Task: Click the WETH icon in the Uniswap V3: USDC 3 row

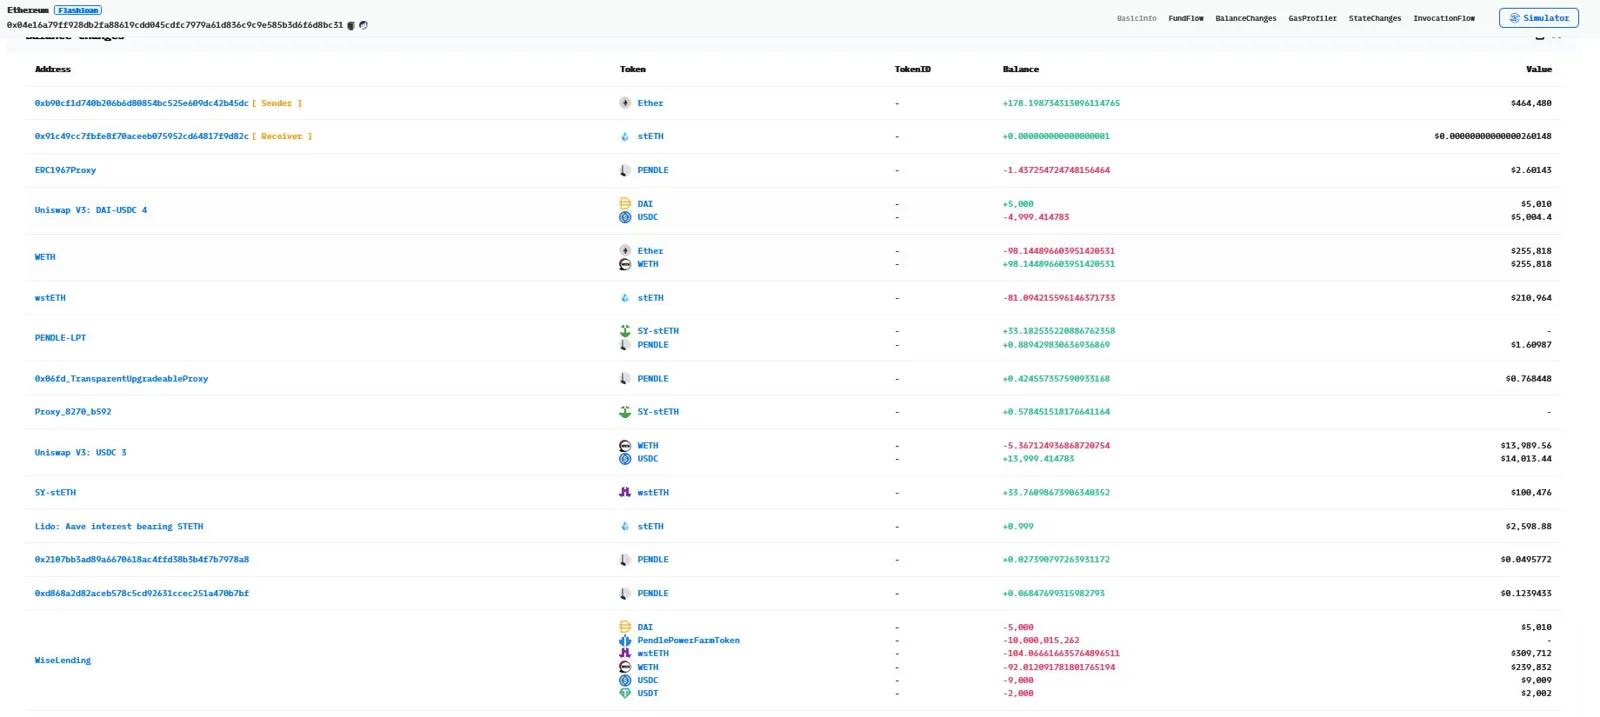Action: click(x=625, y=446)
